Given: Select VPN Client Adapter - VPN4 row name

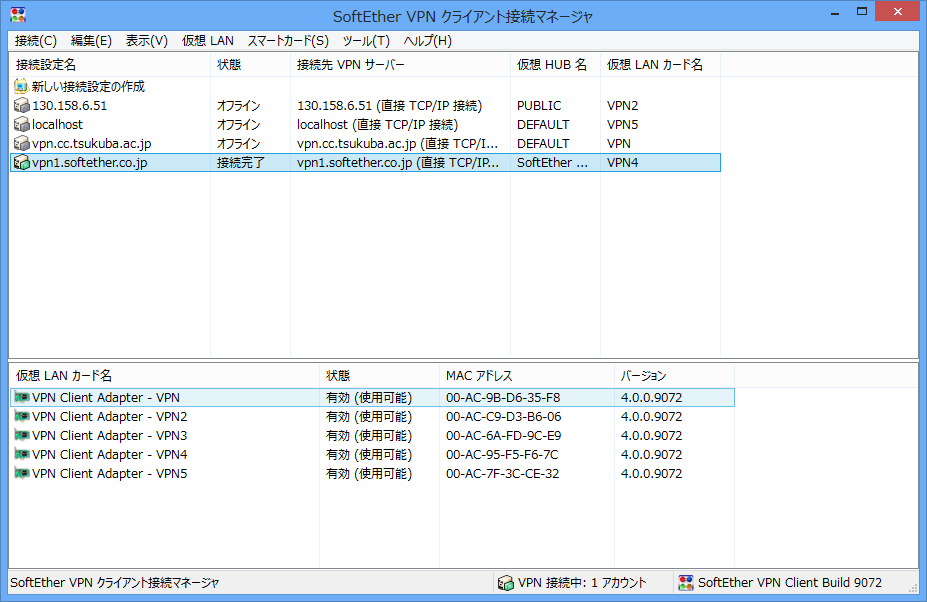Looking at the screenshot, I should [x=109, y=454].
